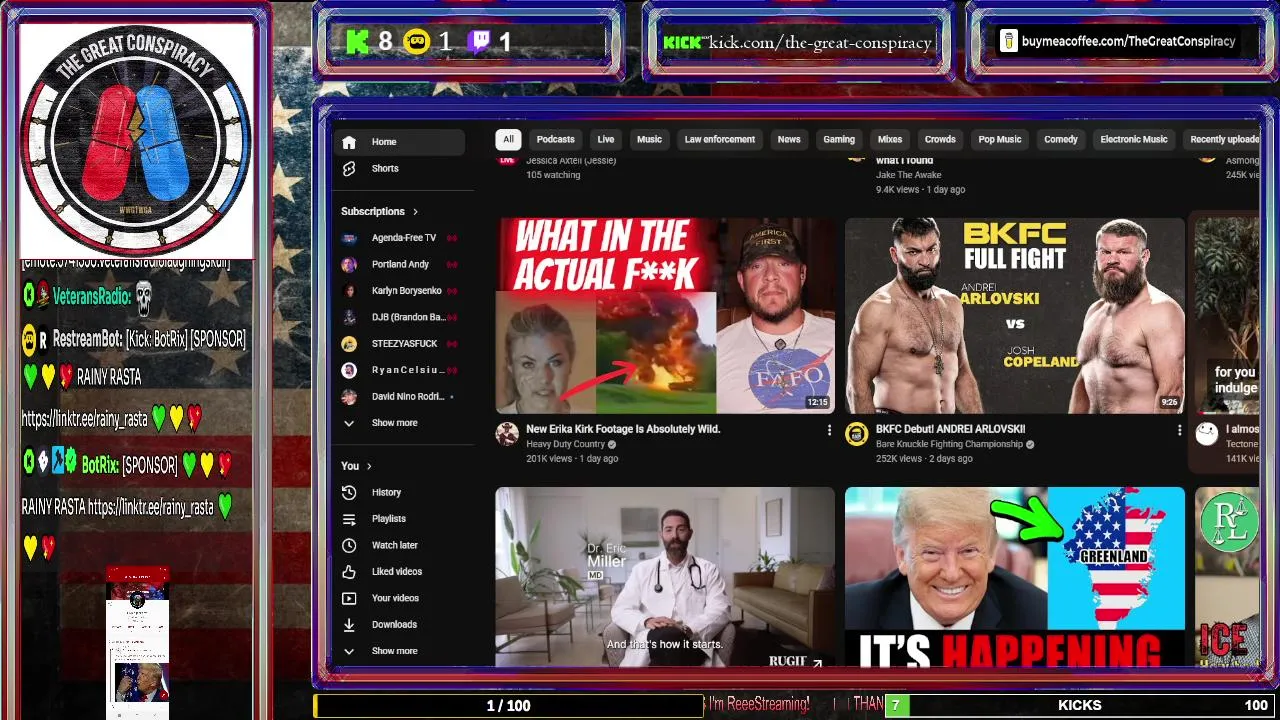
Task: Select the All filter chip
Action: coord(508,140)
